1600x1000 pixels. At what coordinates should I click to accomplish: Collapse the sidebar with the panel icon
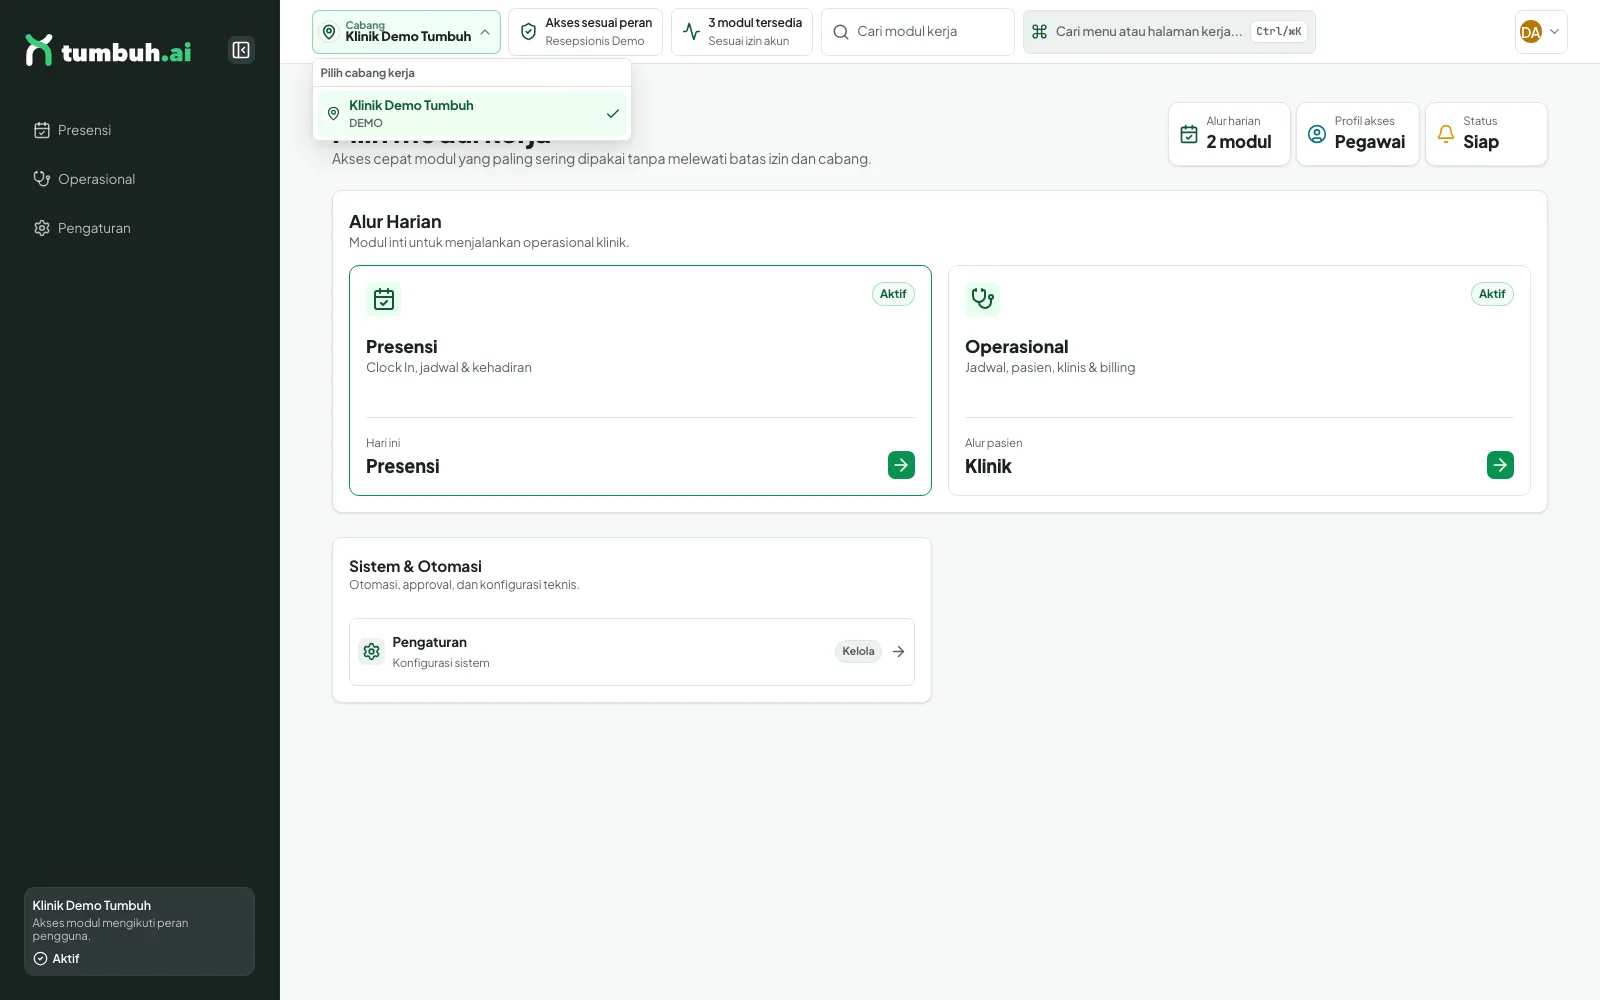[x=241, y=50]
